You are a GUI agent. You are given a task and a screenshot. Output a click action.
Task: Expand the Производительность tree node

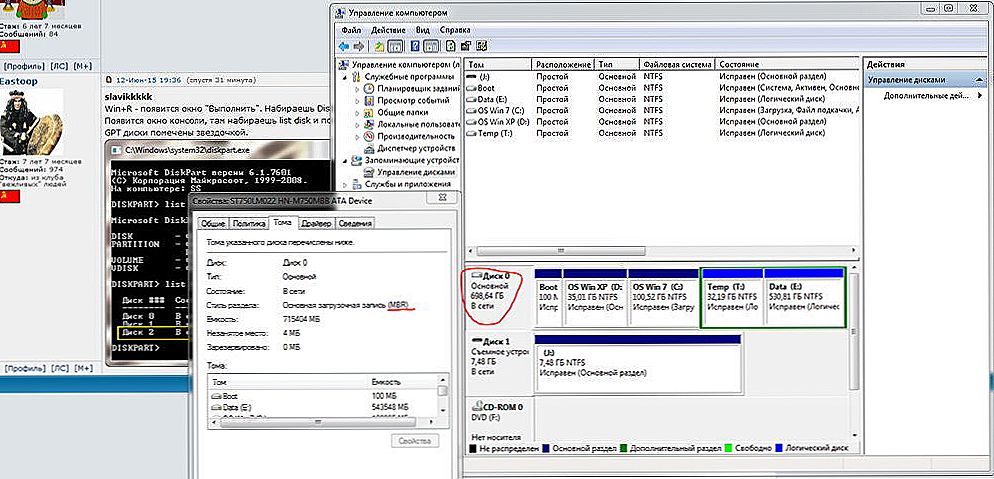[x=357, y=137]
